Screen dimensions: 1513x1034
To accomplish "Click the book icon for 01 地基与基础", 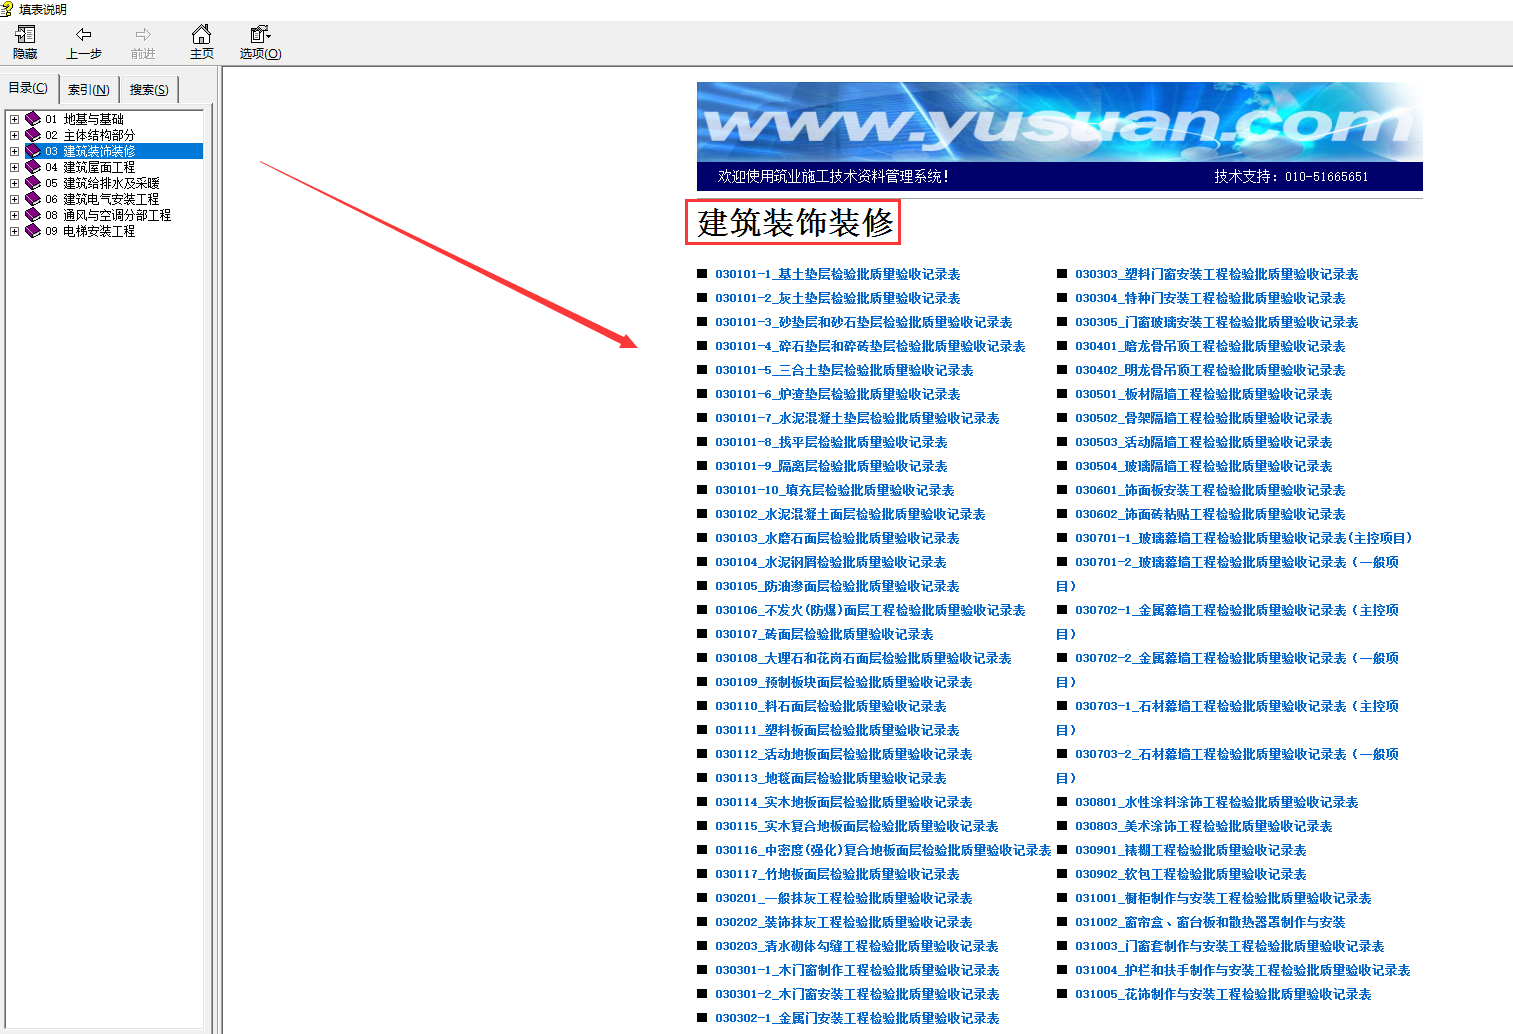I will pos(33,119).
